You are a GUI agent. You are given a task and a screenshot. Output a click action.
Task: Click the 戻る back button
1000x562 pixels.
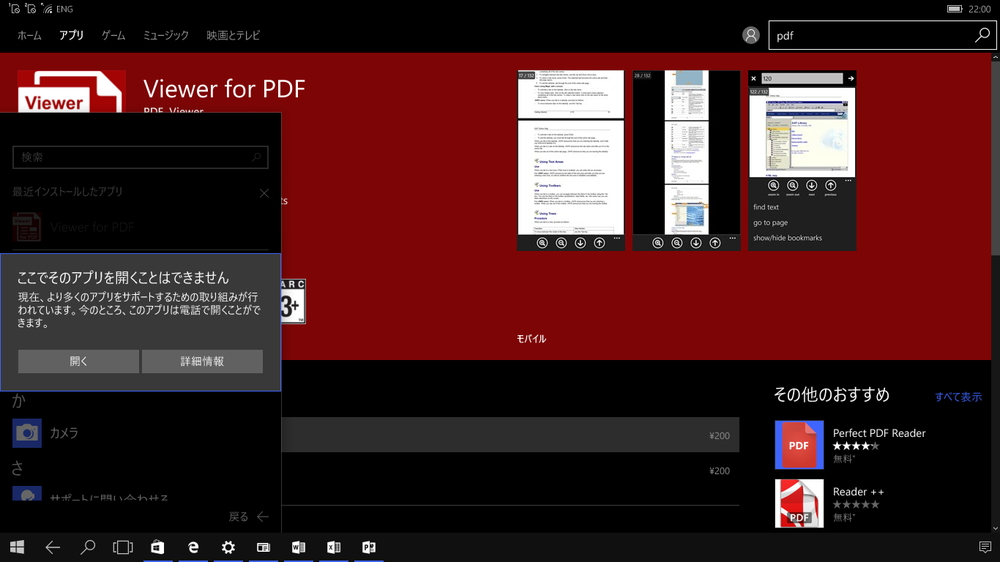(249, 516)
